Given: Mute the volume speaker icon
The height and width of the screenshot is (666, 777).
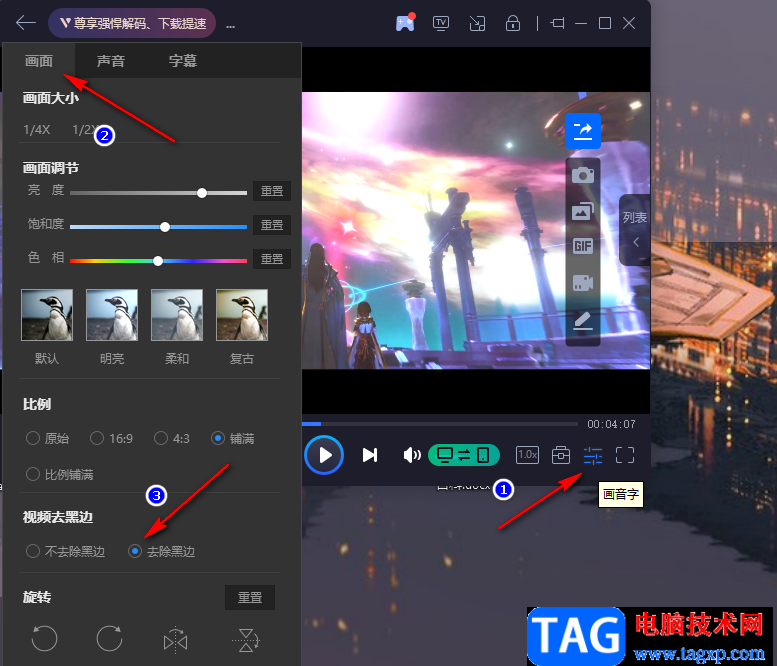Looking at the screenshot, I should tap(412, 455).
